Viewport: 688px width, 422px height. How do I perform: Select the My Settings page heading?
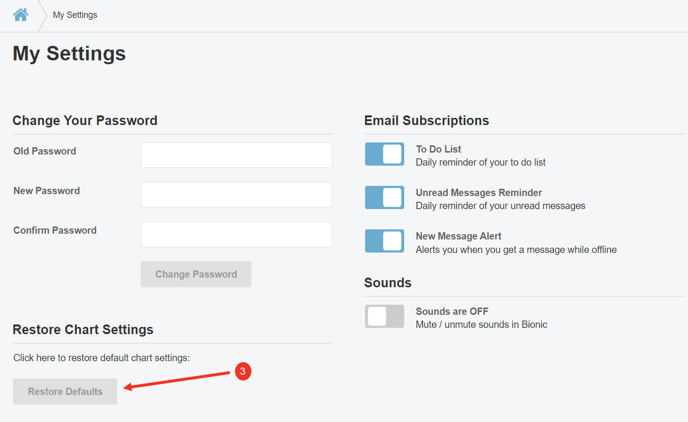click(69, 54)
